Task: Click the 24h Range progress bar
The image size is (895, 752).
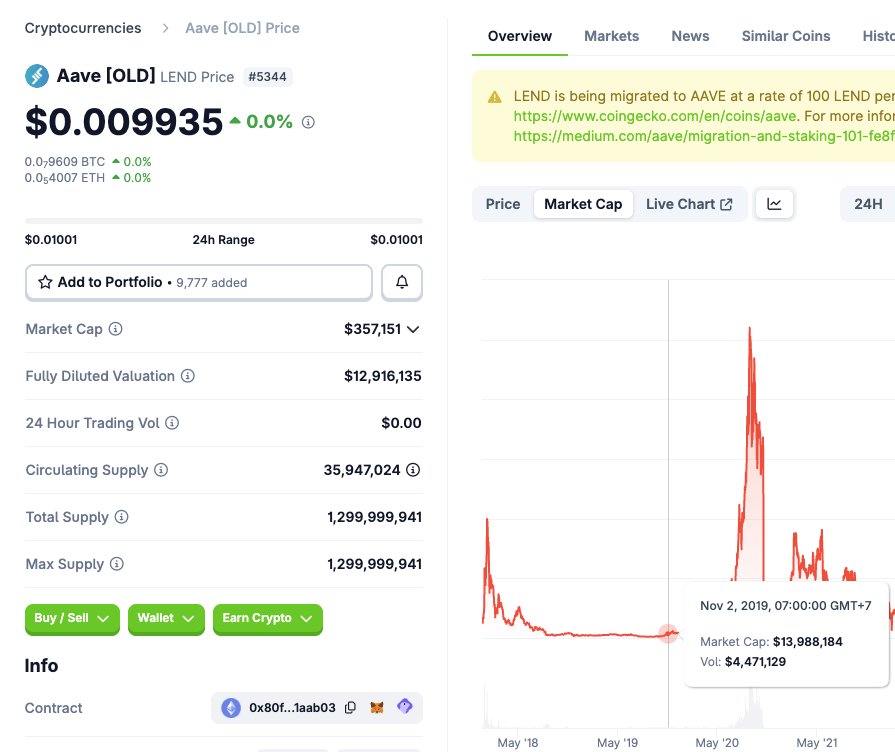Action: pos(224,221)
